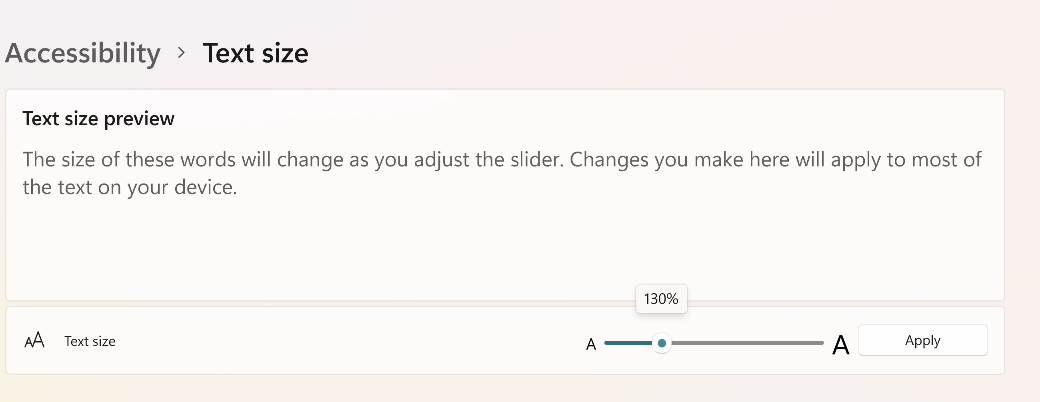Click the 130% slider tooltip
1040x402 pixels.
661,298
